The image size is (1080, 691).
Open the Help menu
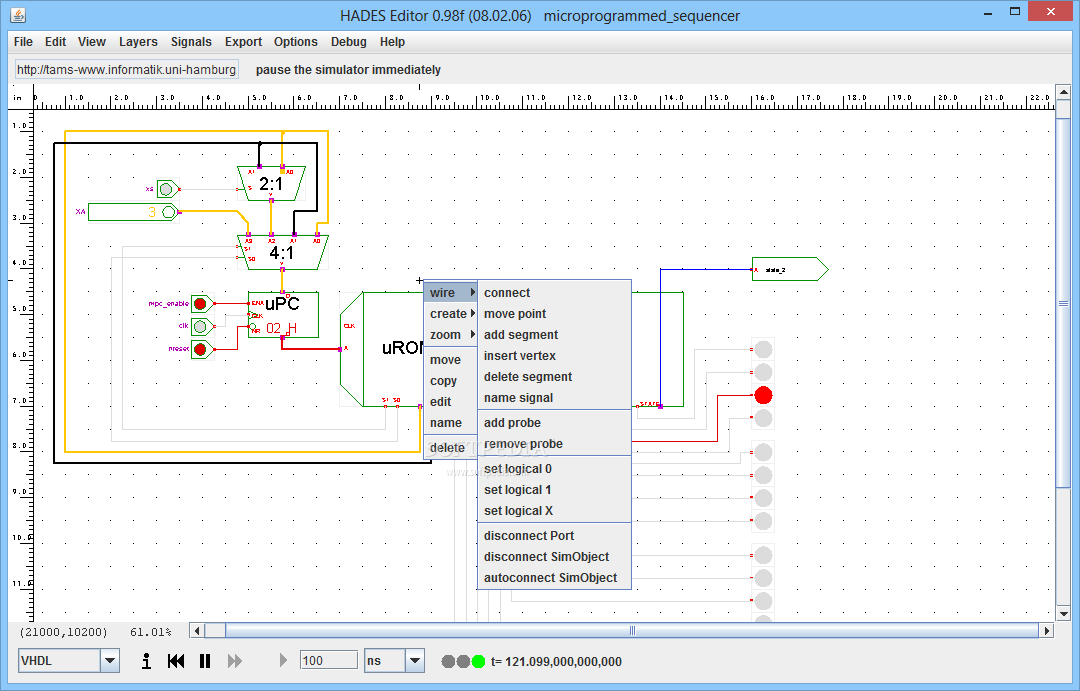393,42
